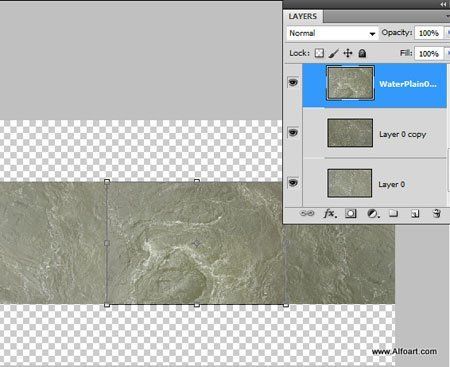This screenshot has width=450, height=367.
Task: Click the Delete layer trash icon
Action: pos(437,213)
